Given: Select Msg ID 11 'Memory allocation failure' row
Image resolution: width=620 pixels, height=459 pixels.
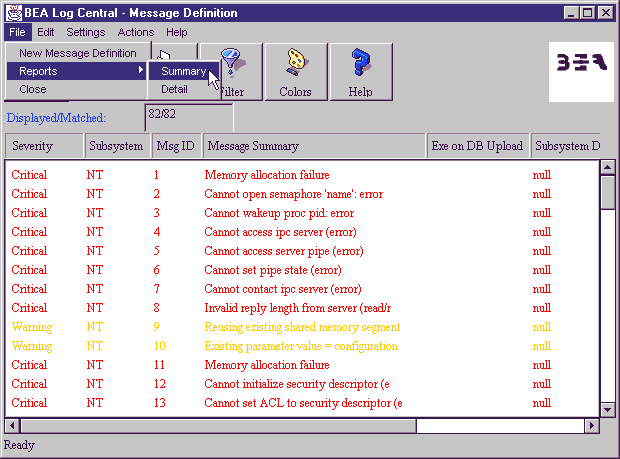Looking at the screenshot, I should pyautogui.click(x=302, y=365).
